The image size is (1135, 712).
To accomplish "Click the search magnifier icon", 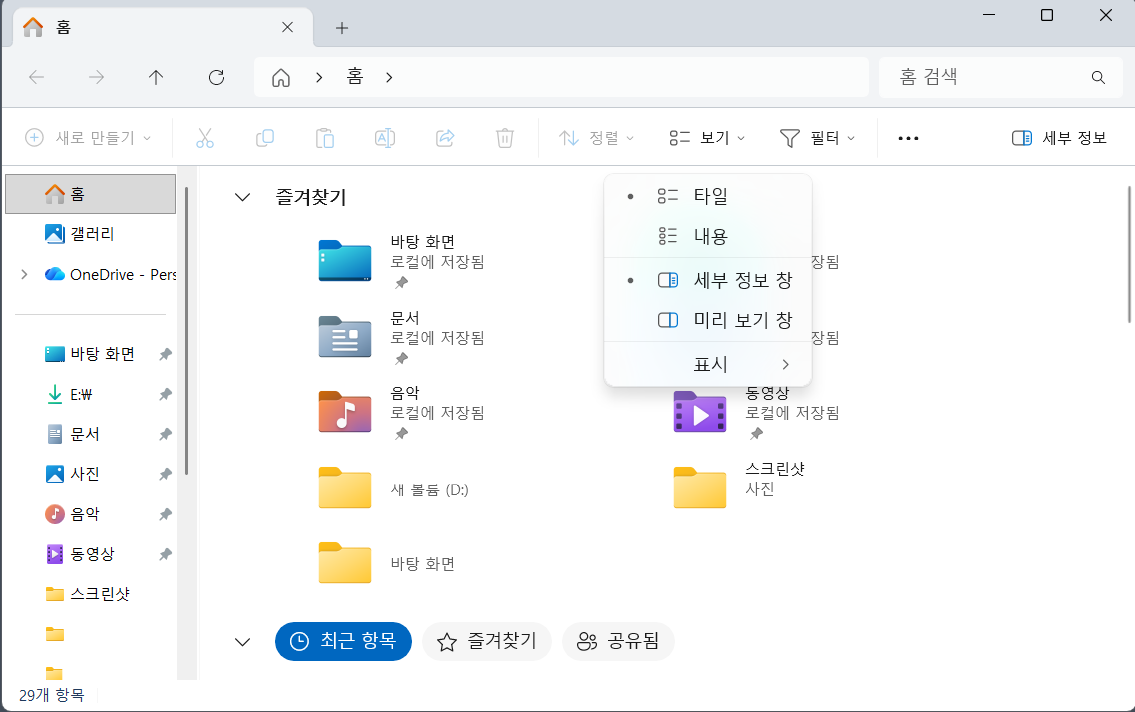I will pyautogui.click(x=1098, y=77).
